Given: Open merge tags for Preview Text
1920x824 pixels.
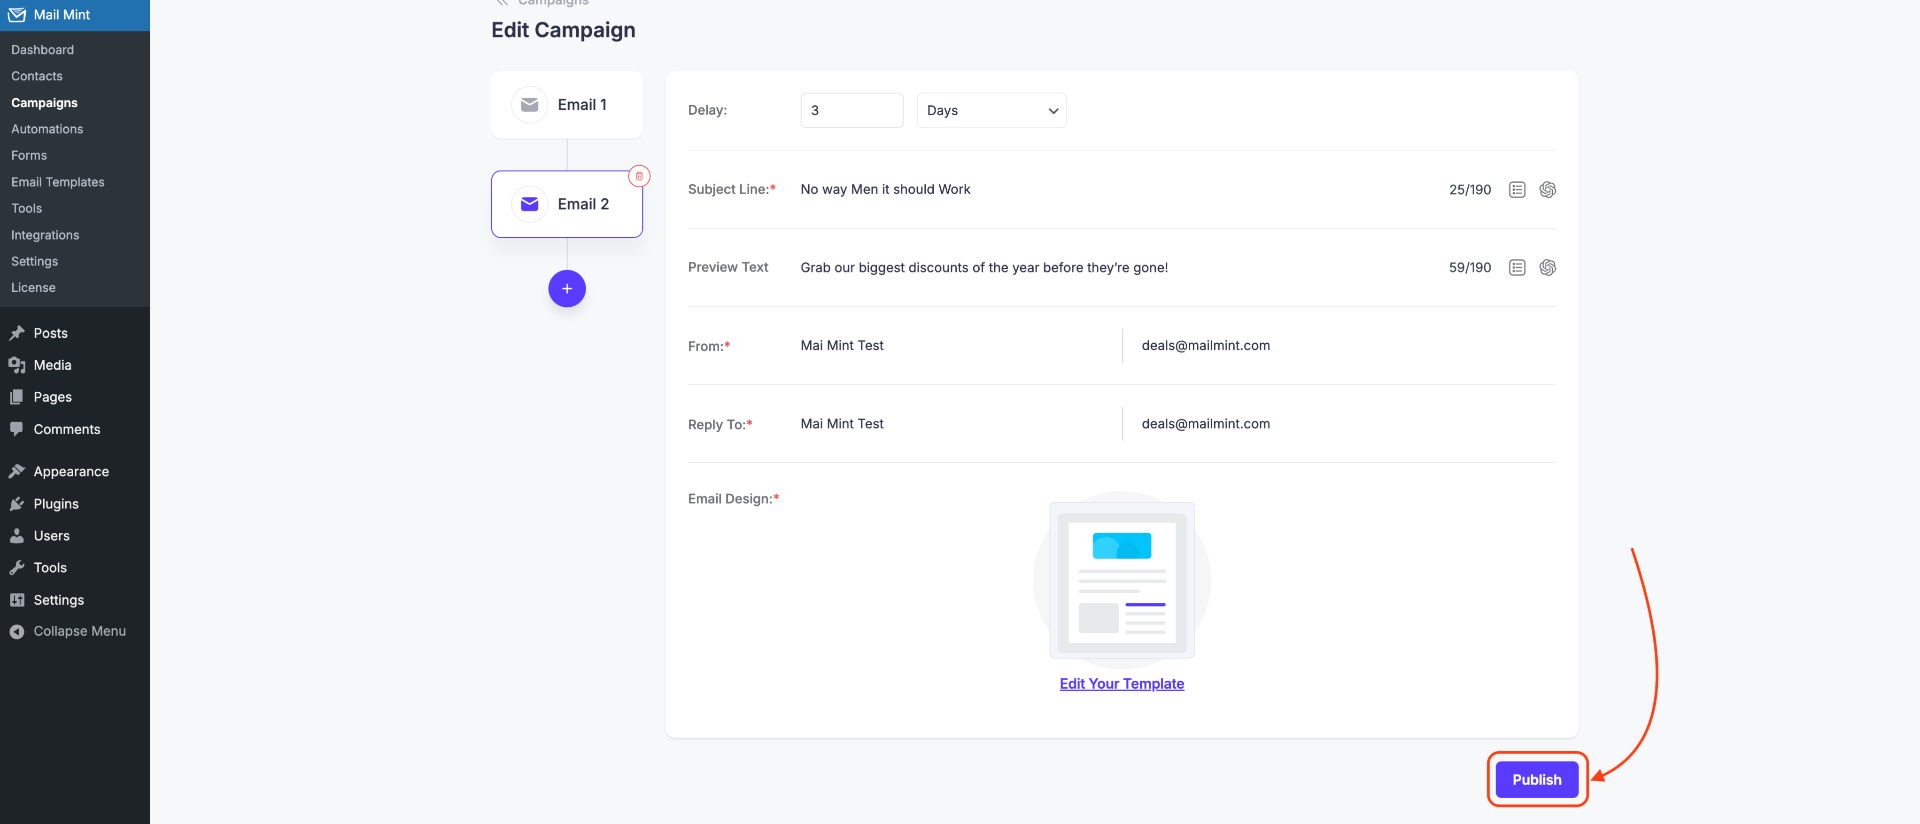Looking at the screenshot, I should (1517, 268).
